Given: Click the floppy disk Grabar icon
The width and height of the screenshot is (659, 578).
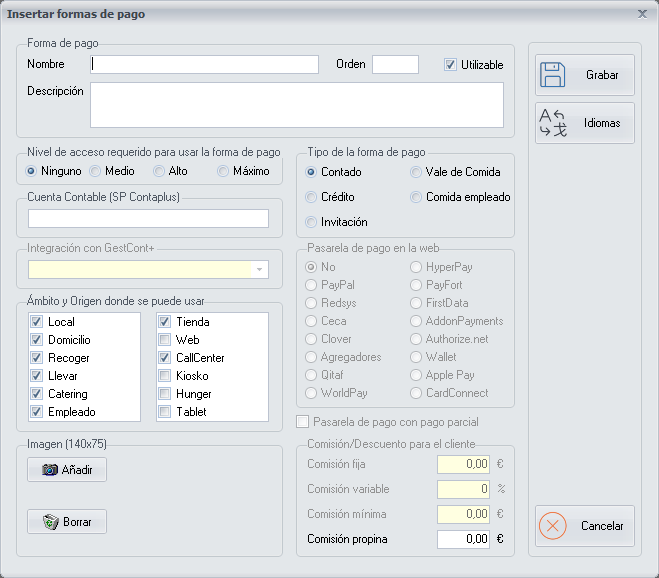Looking at the screenshot, I should click(554, 75).
